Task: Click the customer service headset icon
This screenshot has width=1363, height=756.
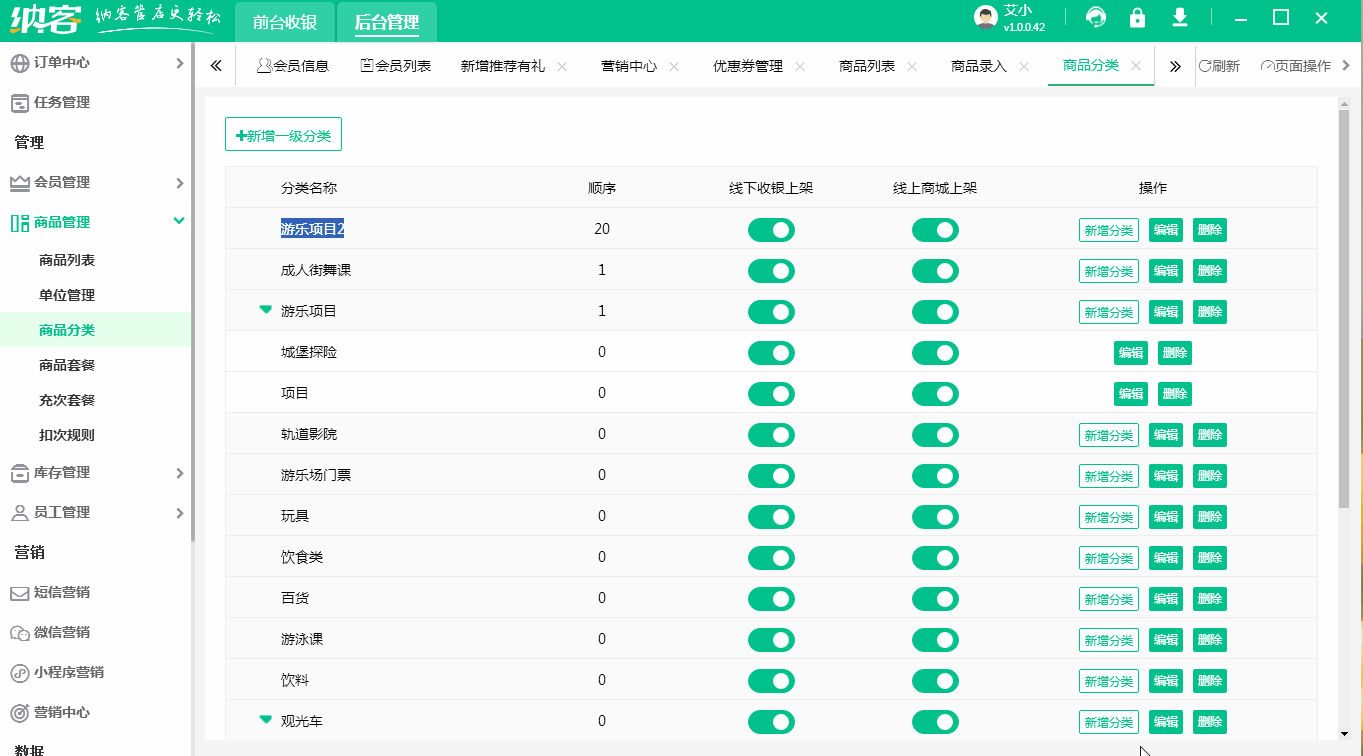Action: 1097,17
